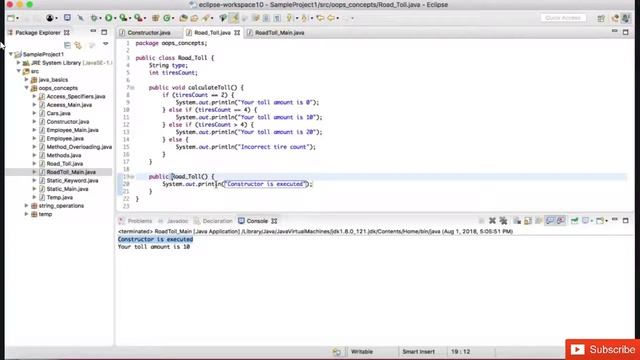This screenshot has height=360, width=640.
Task: Expand the string_operations package
Action: [x=27, y=205]
